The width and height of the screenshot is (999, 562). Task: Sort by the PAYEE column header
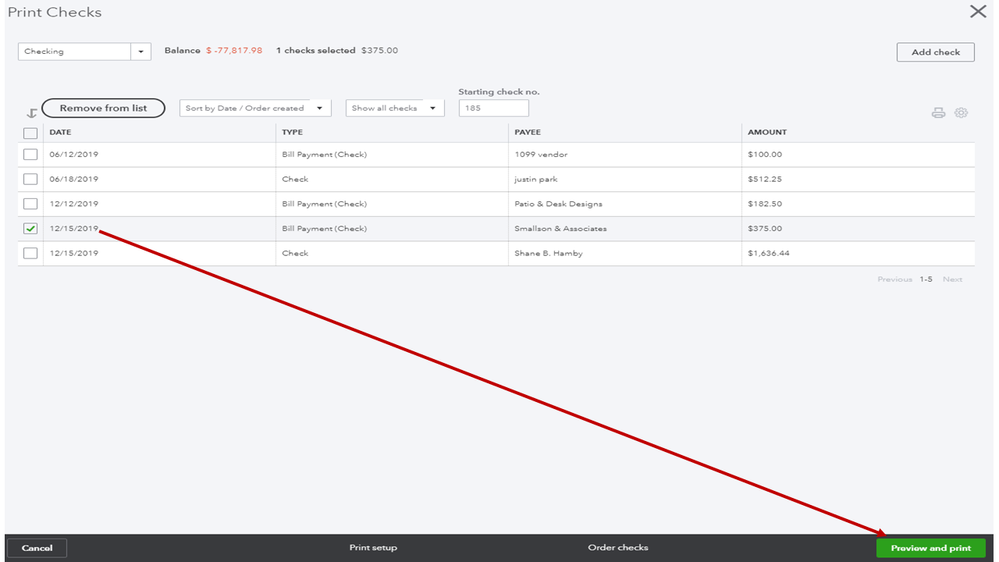point(528,132)
